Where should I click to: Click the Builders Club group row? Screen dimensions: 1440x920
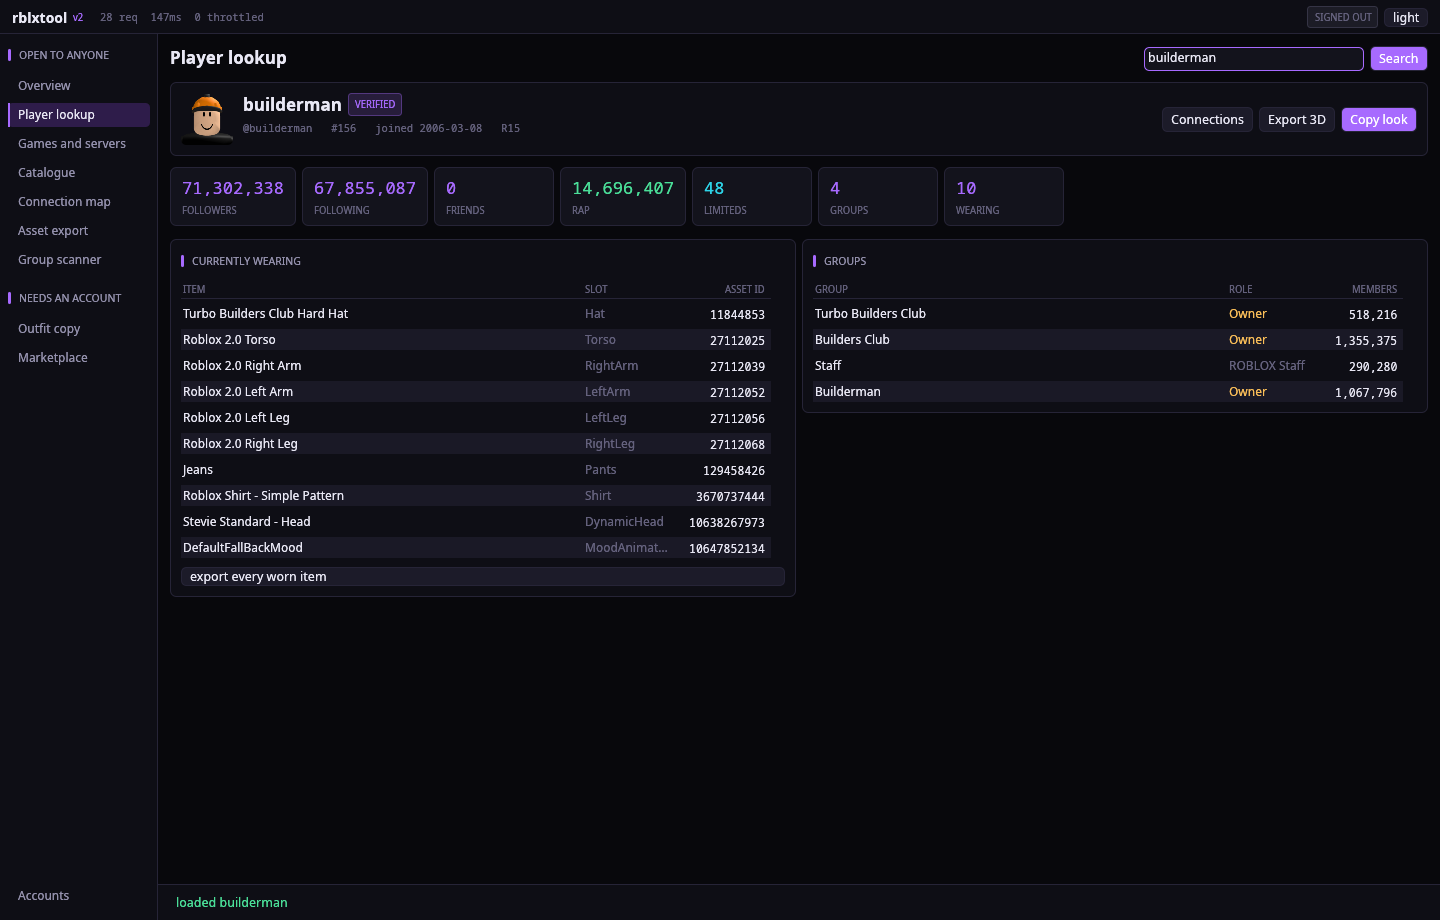(x=1108, y=340)
